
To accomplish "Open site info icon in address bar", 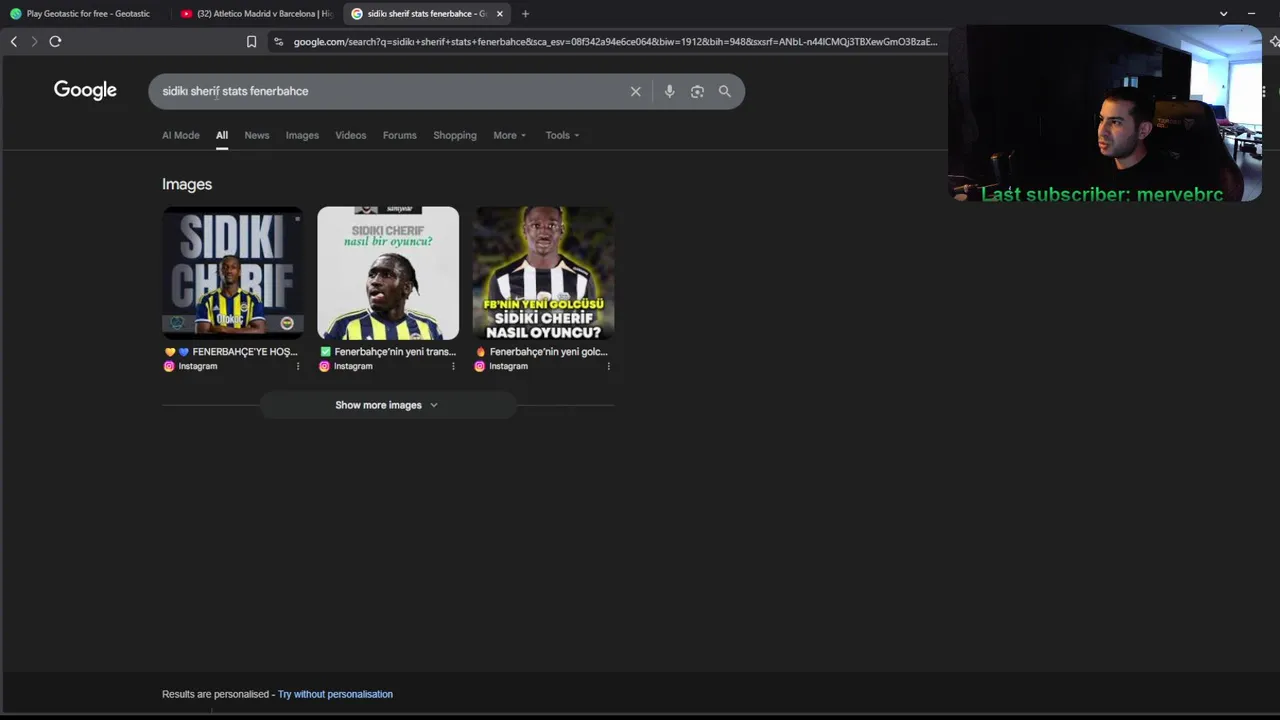I will (x=279, y=41).
